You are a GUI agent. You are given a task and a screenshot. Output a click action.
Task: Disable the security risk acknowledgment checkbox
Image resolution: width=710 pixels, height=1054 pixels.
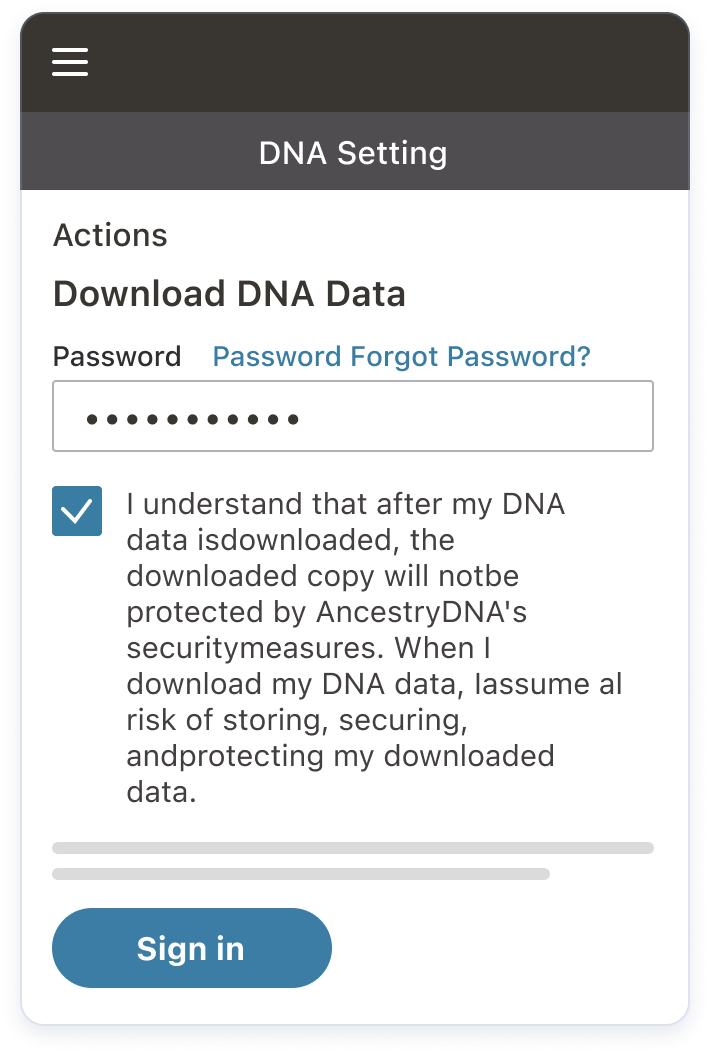[x=77, y=510]
